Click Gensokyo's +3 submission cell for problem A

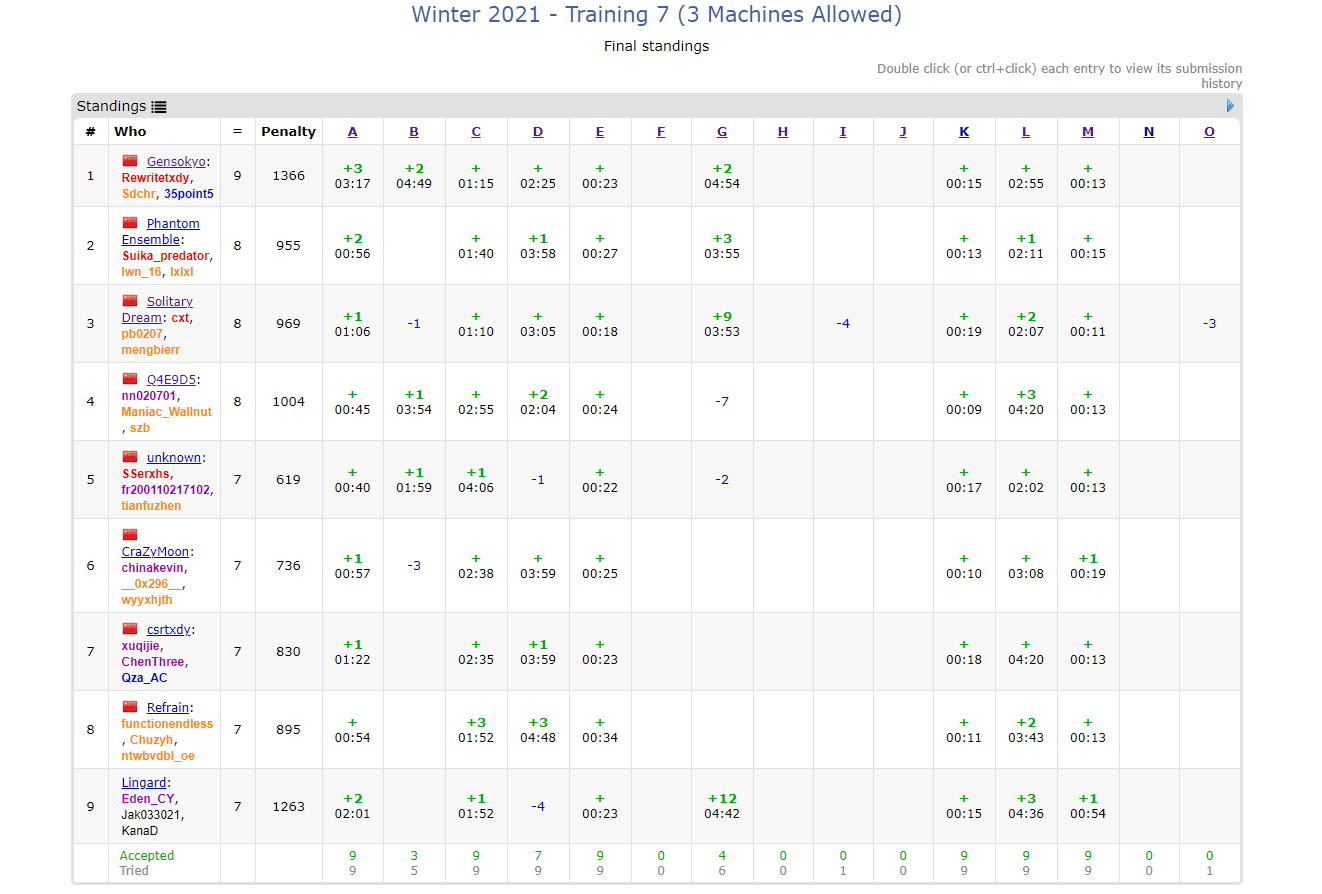[x=352, y=176]
